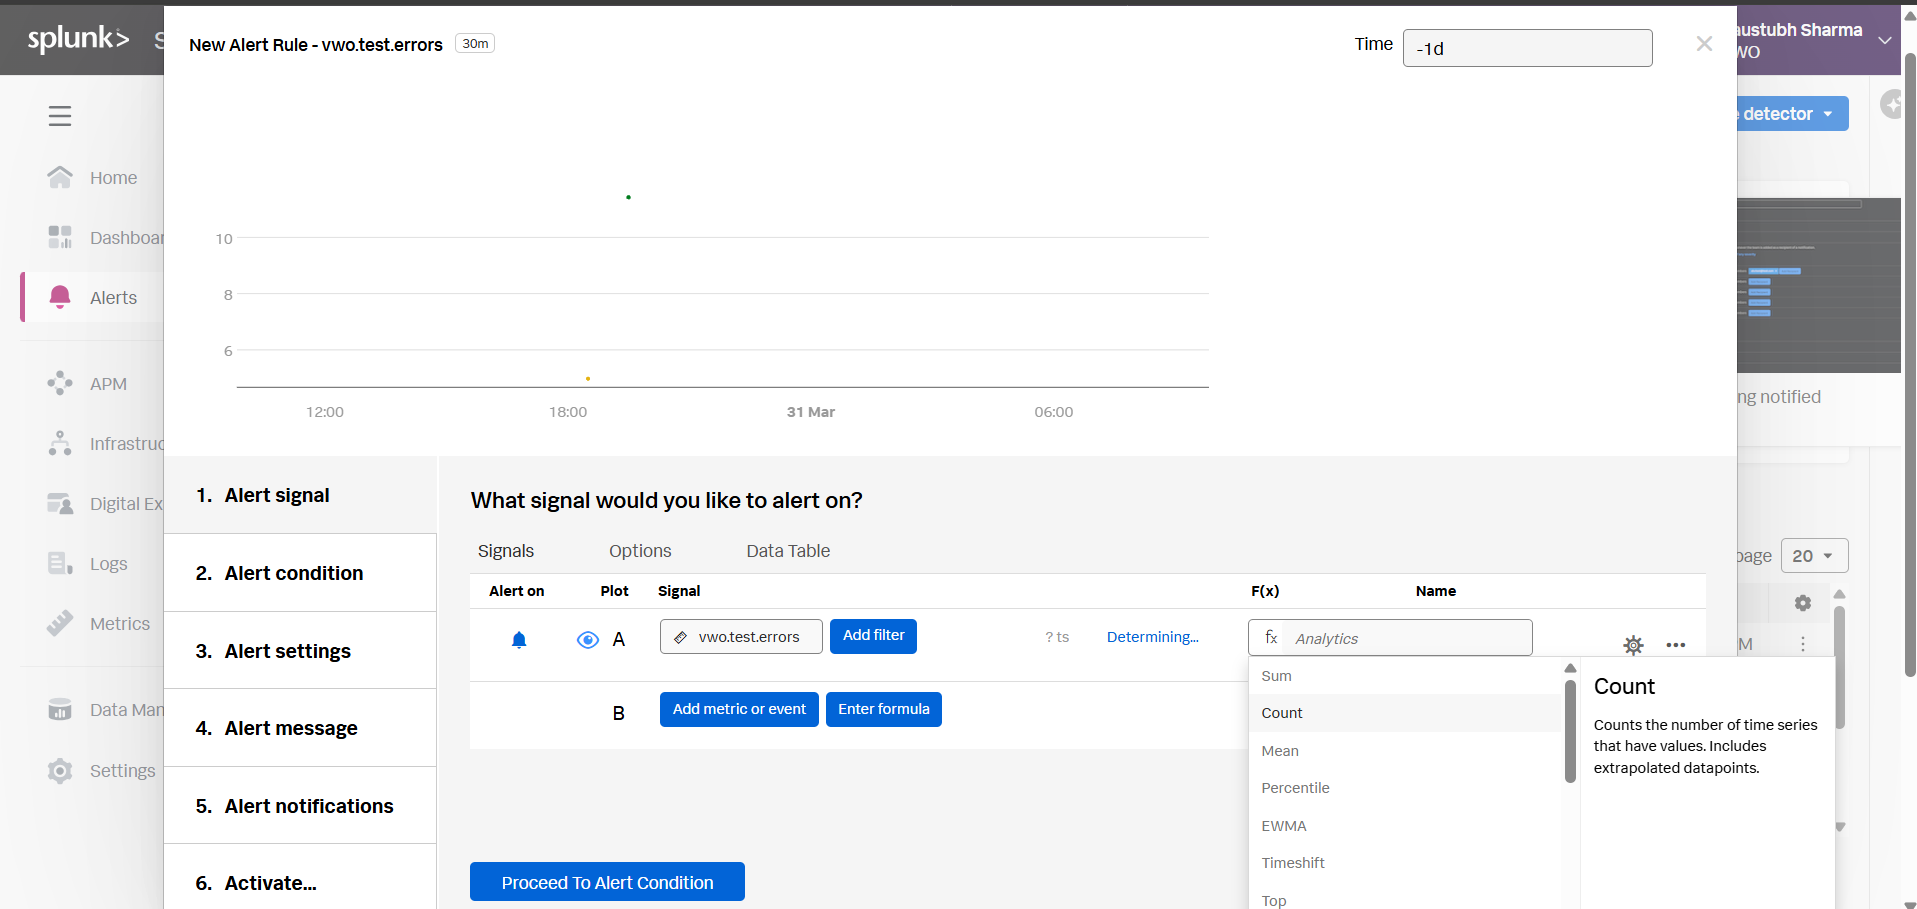Open kebab menu in background detector row
The image size is (1917, 909).
(1803, 644)
